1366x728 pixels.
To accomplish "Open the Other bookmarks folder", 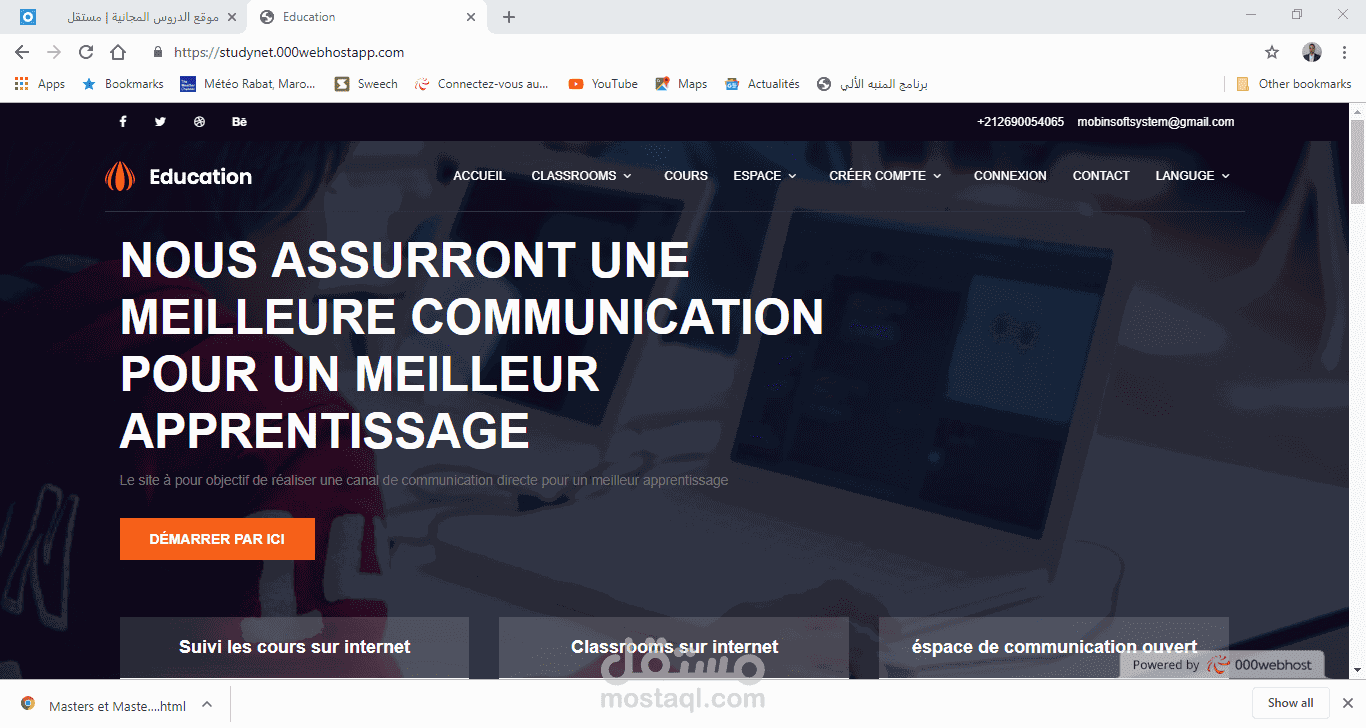I will (1294, 84).
